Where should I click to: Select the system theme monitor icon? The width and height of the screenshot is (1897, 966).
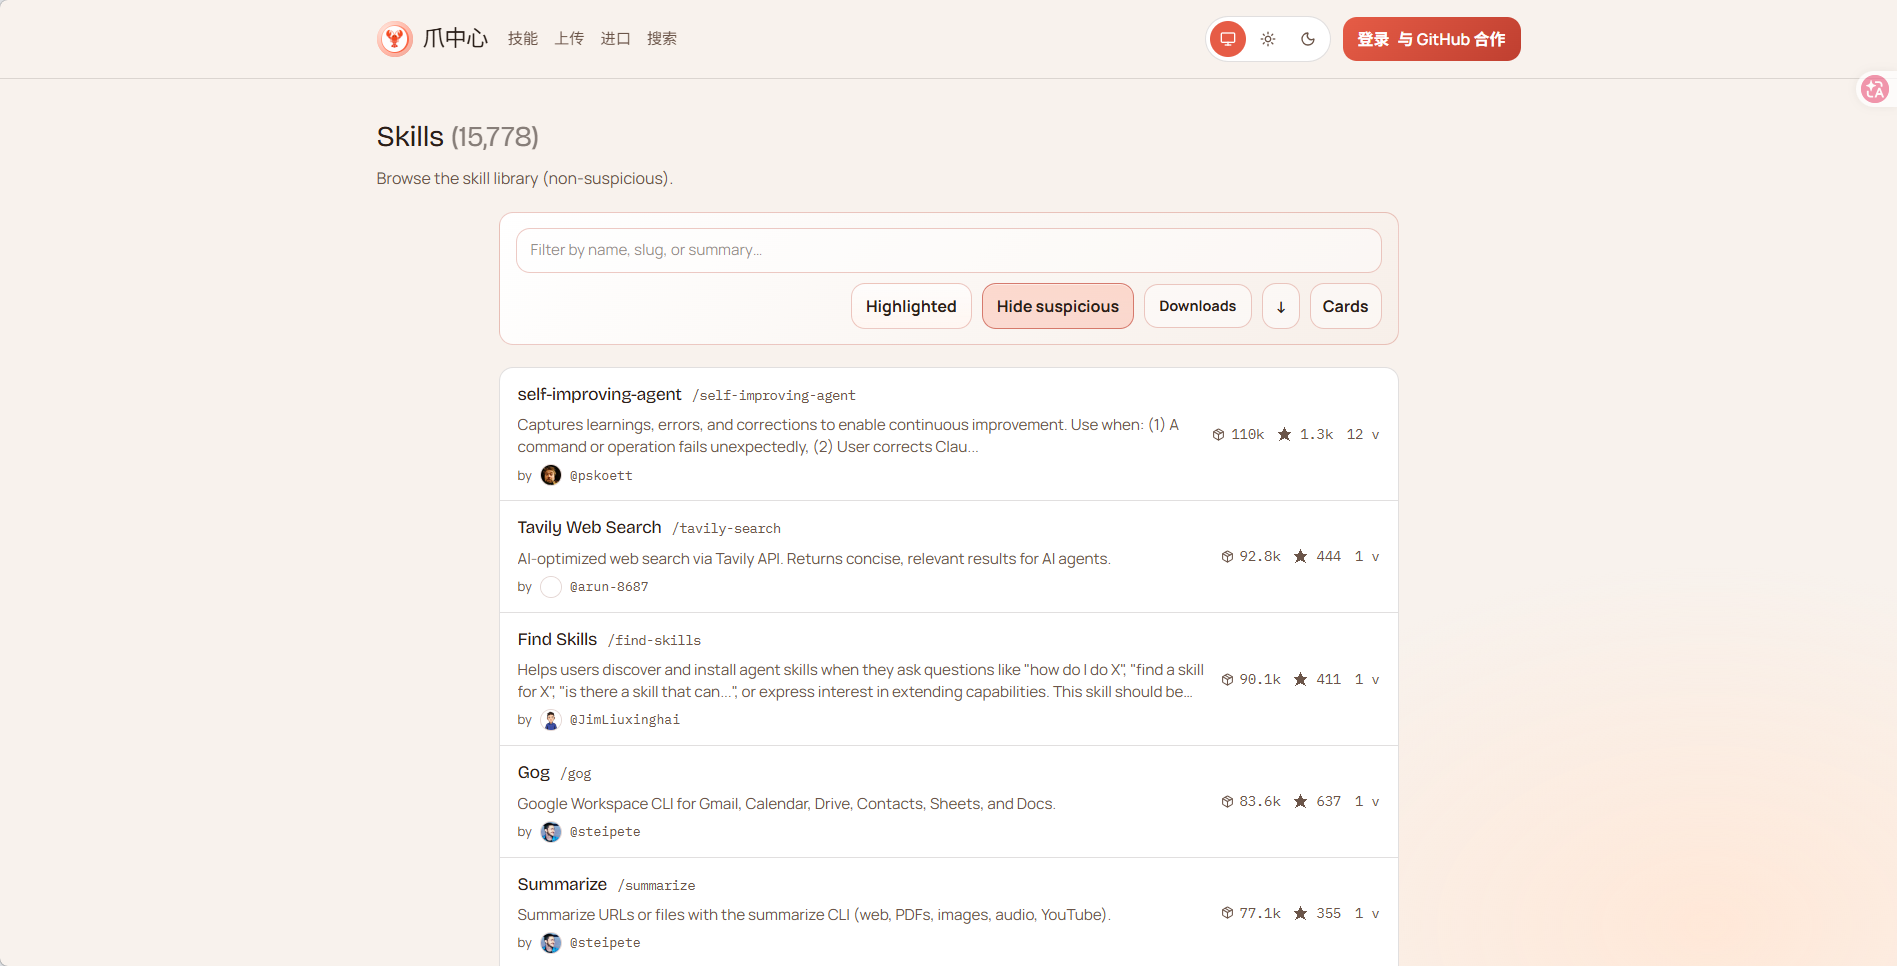tap(1227, 39)
